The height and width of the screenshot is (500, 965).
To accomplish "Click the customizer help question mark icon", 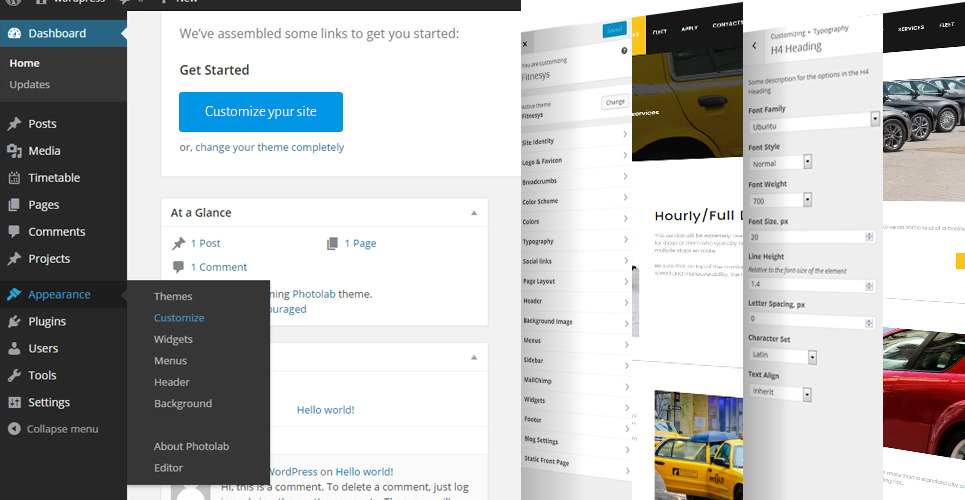I will 624,50.
